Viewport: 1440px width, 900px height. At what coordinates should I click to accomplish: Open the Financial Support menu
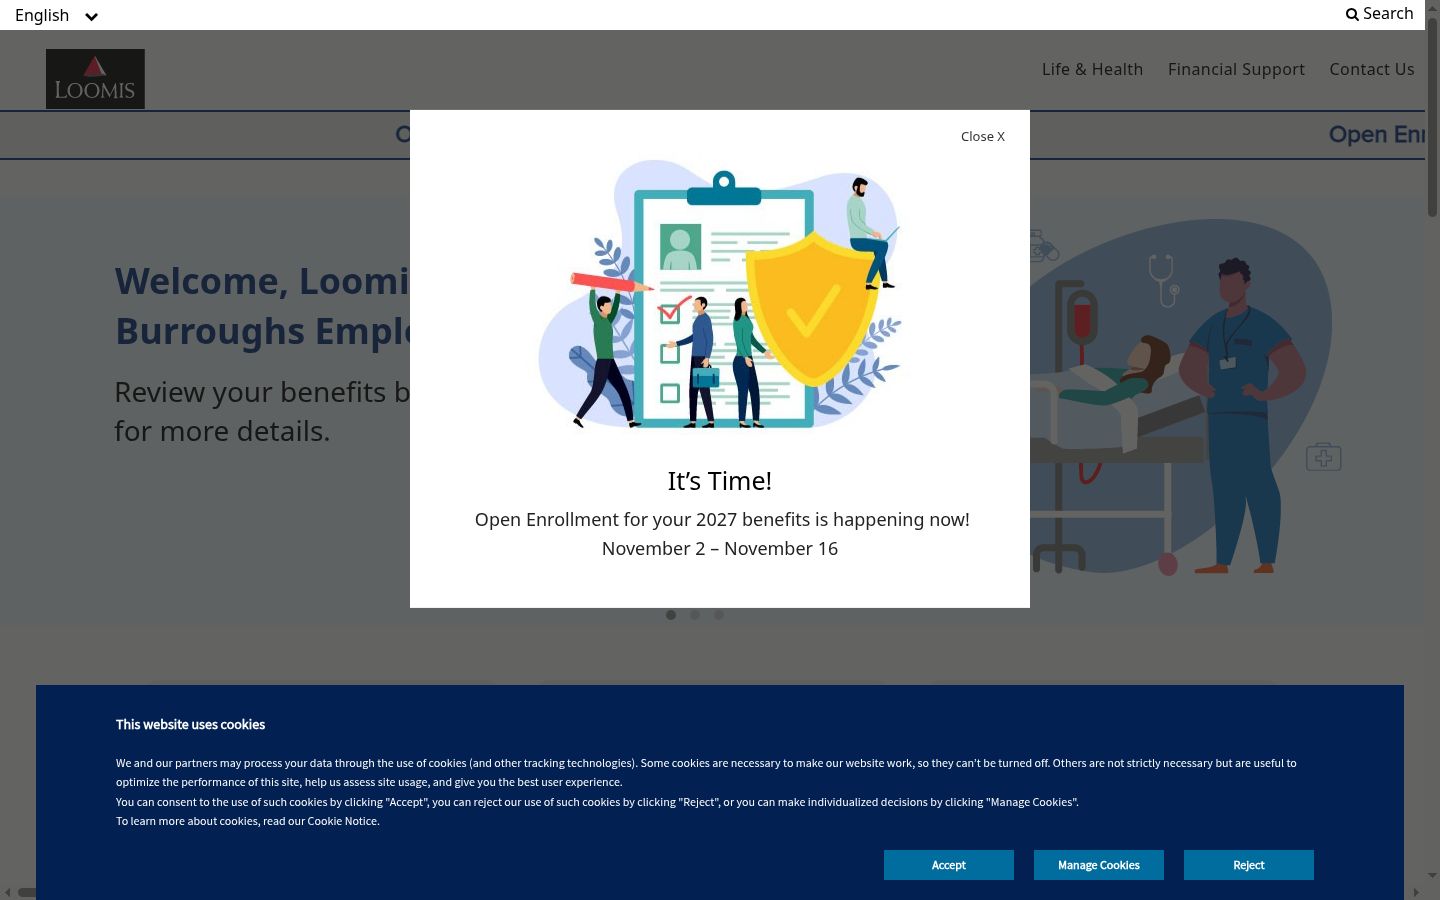tap(1236, 69)
